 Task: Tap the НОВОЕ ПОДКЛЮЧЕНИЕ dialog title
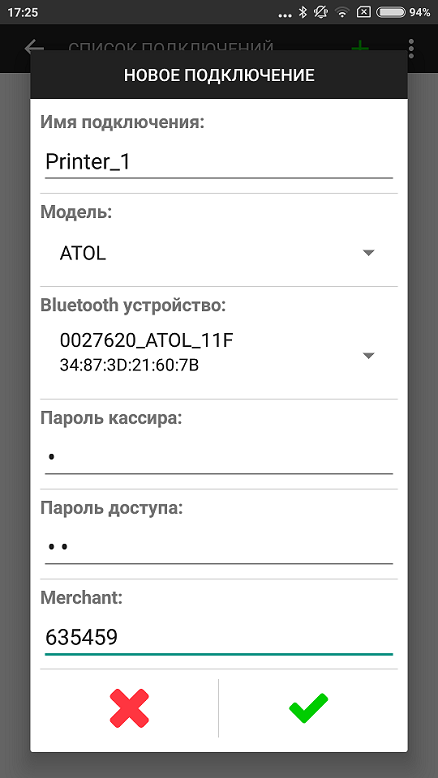pos(219,75)
